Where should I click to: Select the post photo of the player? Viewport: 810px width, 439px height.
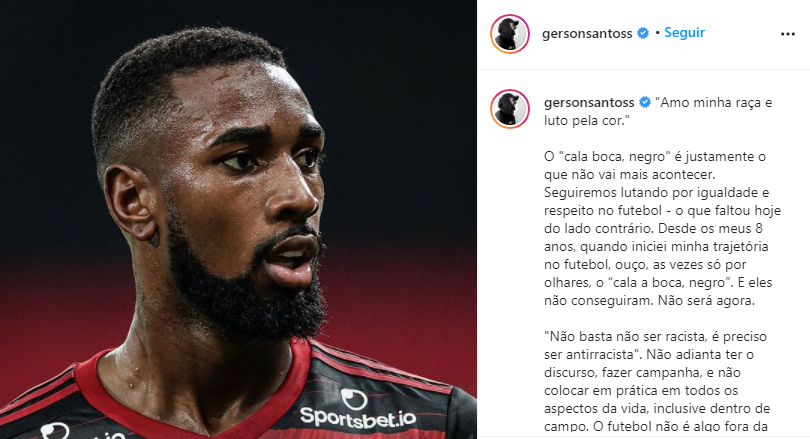pyautogui.click(x=238, y=220)
